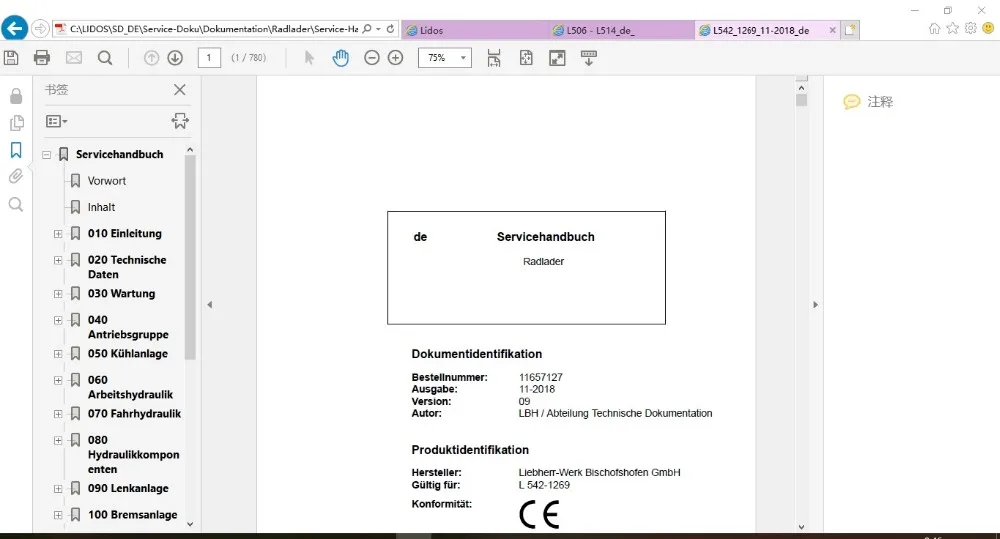Viewport: 1000px width, 539px height.
Task: Click the read mode toolbar download-style icon
Action: pos(589,58)
